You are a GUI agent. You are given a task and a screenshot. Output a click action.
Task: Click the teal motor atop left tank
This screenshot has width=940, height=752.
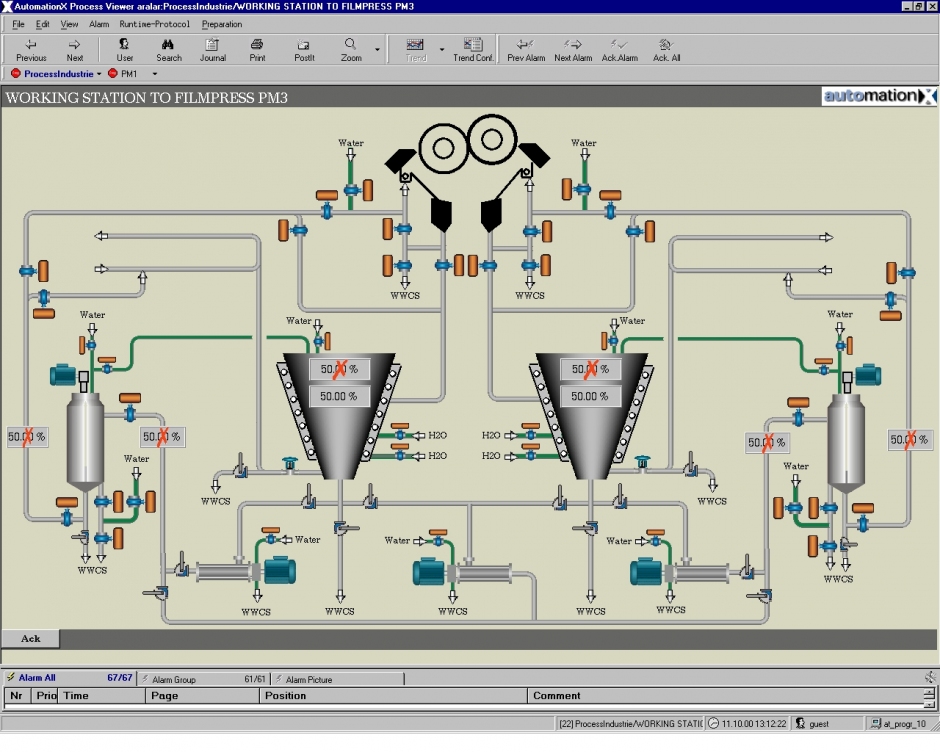coord(62,375)
